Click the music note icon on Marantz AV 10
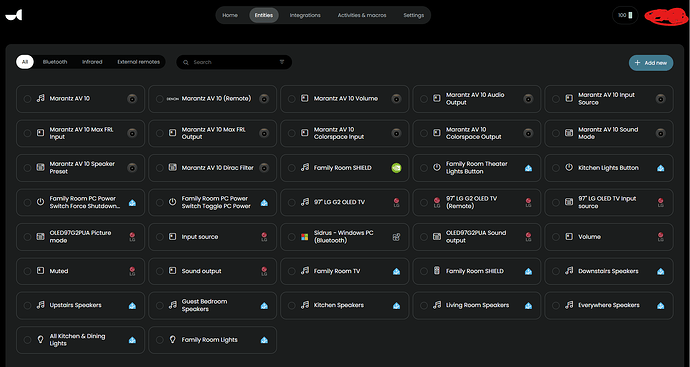 40,99
